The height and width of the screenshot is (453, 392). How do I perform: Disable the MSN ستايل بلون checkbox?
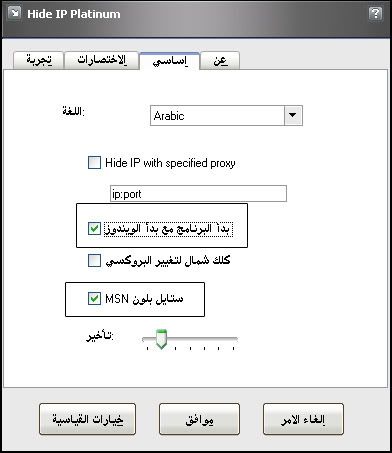(94, 298)
